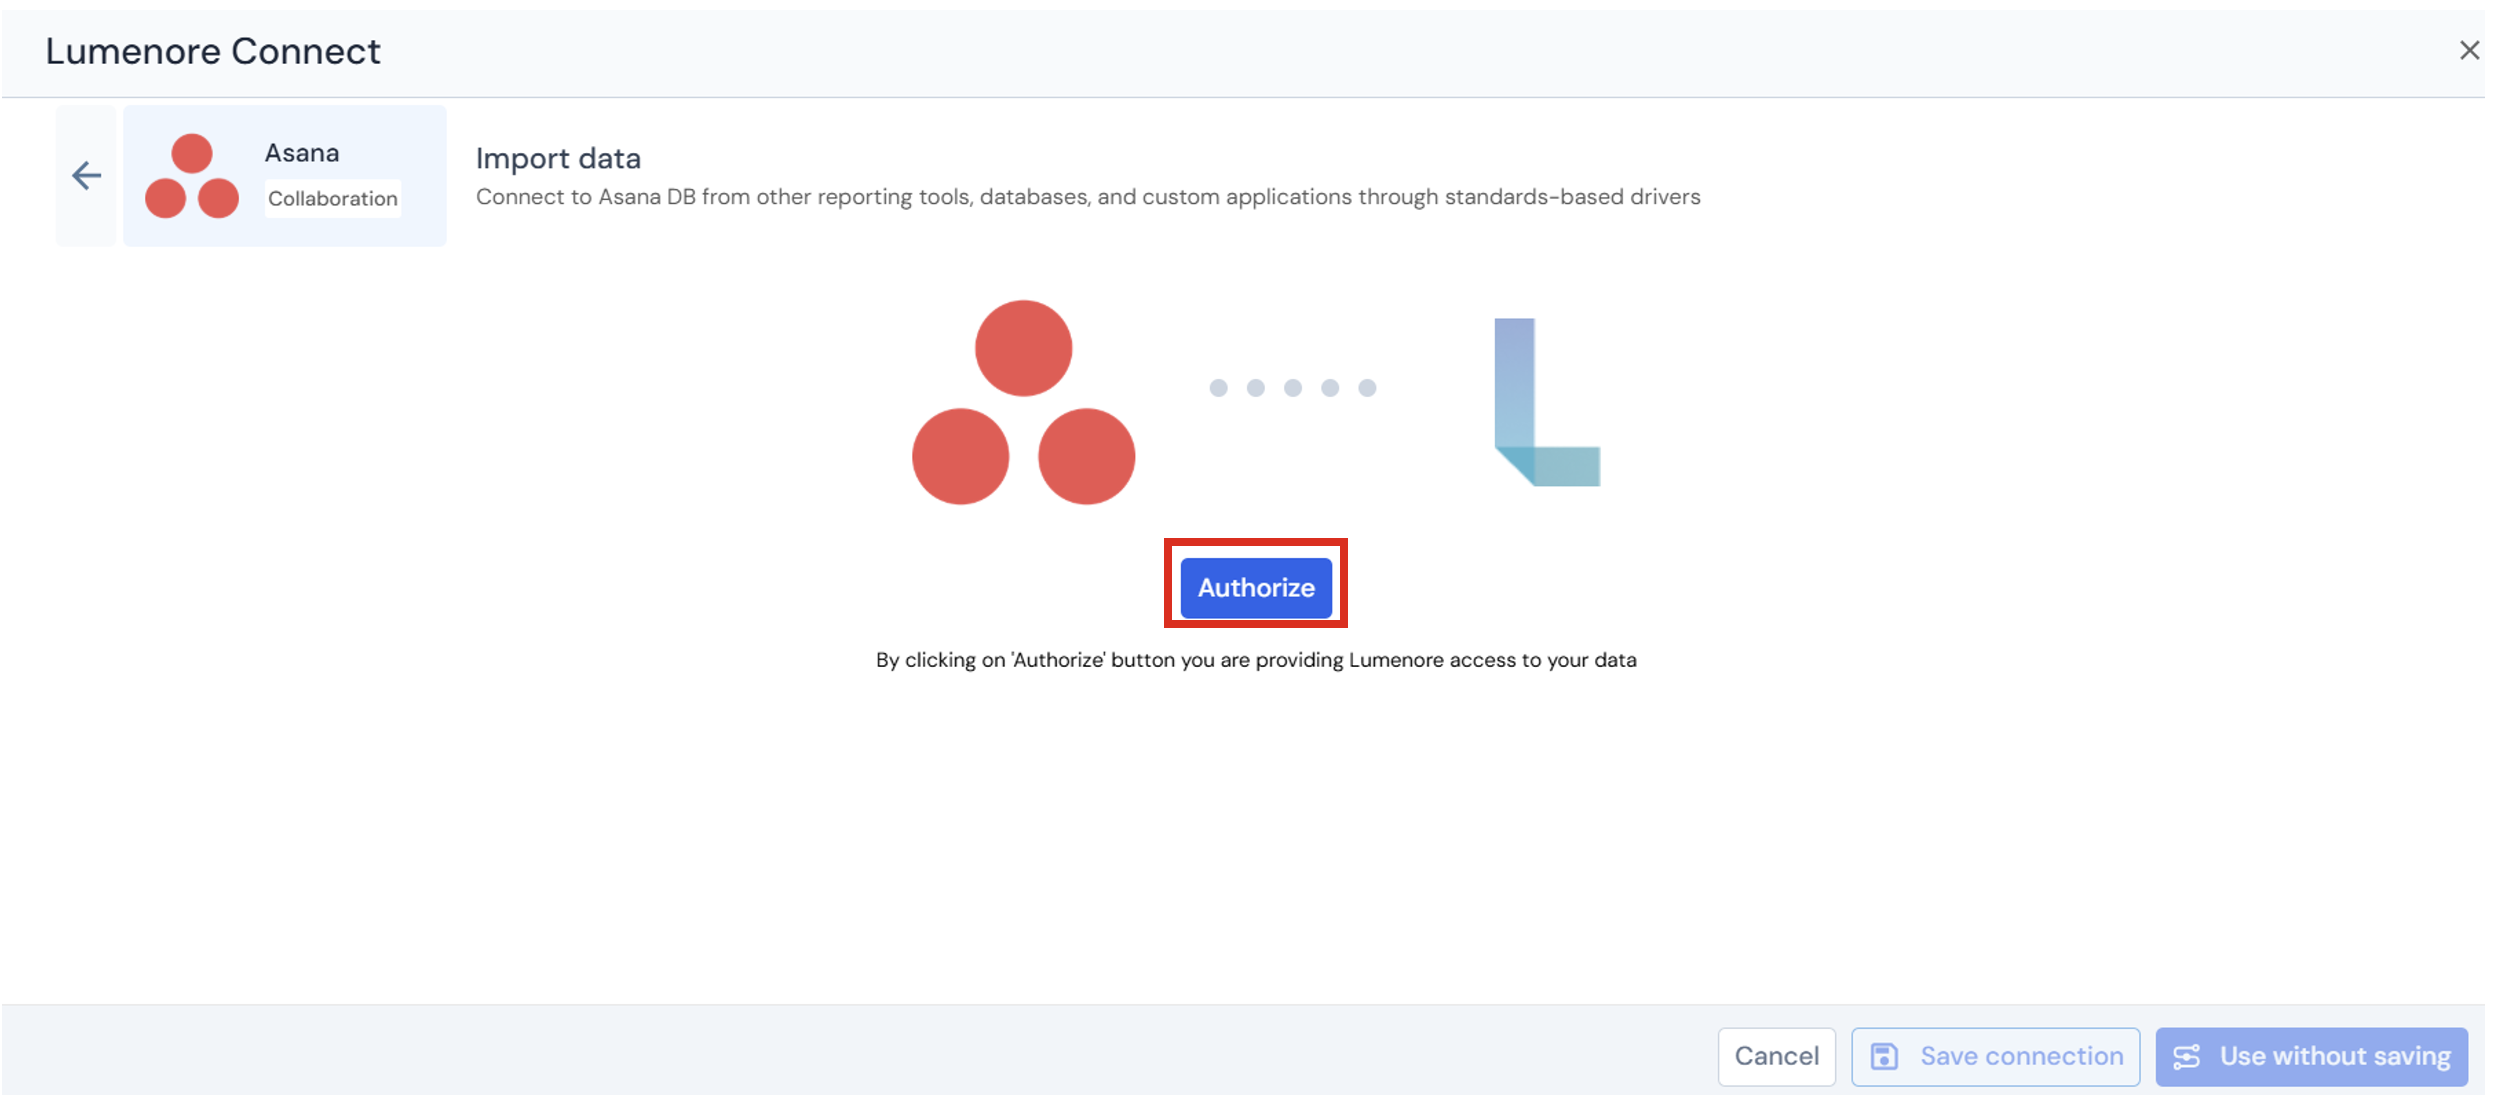Click the sliders icon on Use without saving
2504x1100 pixels.
coord(2187,1056)
